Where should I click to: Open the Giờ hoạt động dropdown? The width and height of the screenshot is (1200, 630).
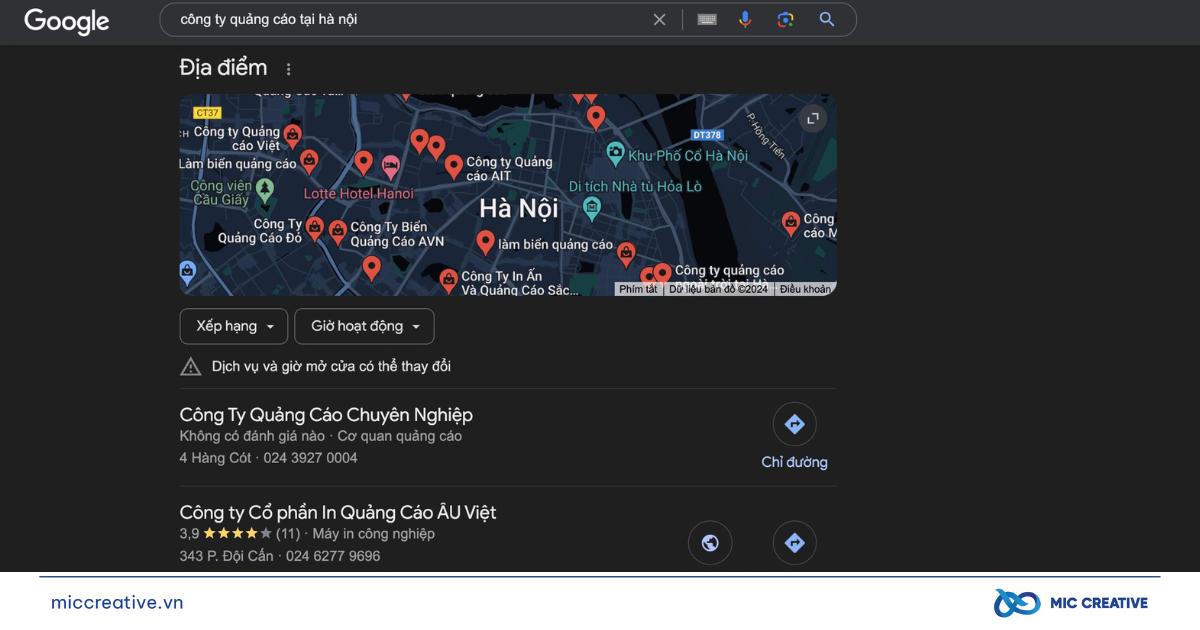(x=364, y=326)
